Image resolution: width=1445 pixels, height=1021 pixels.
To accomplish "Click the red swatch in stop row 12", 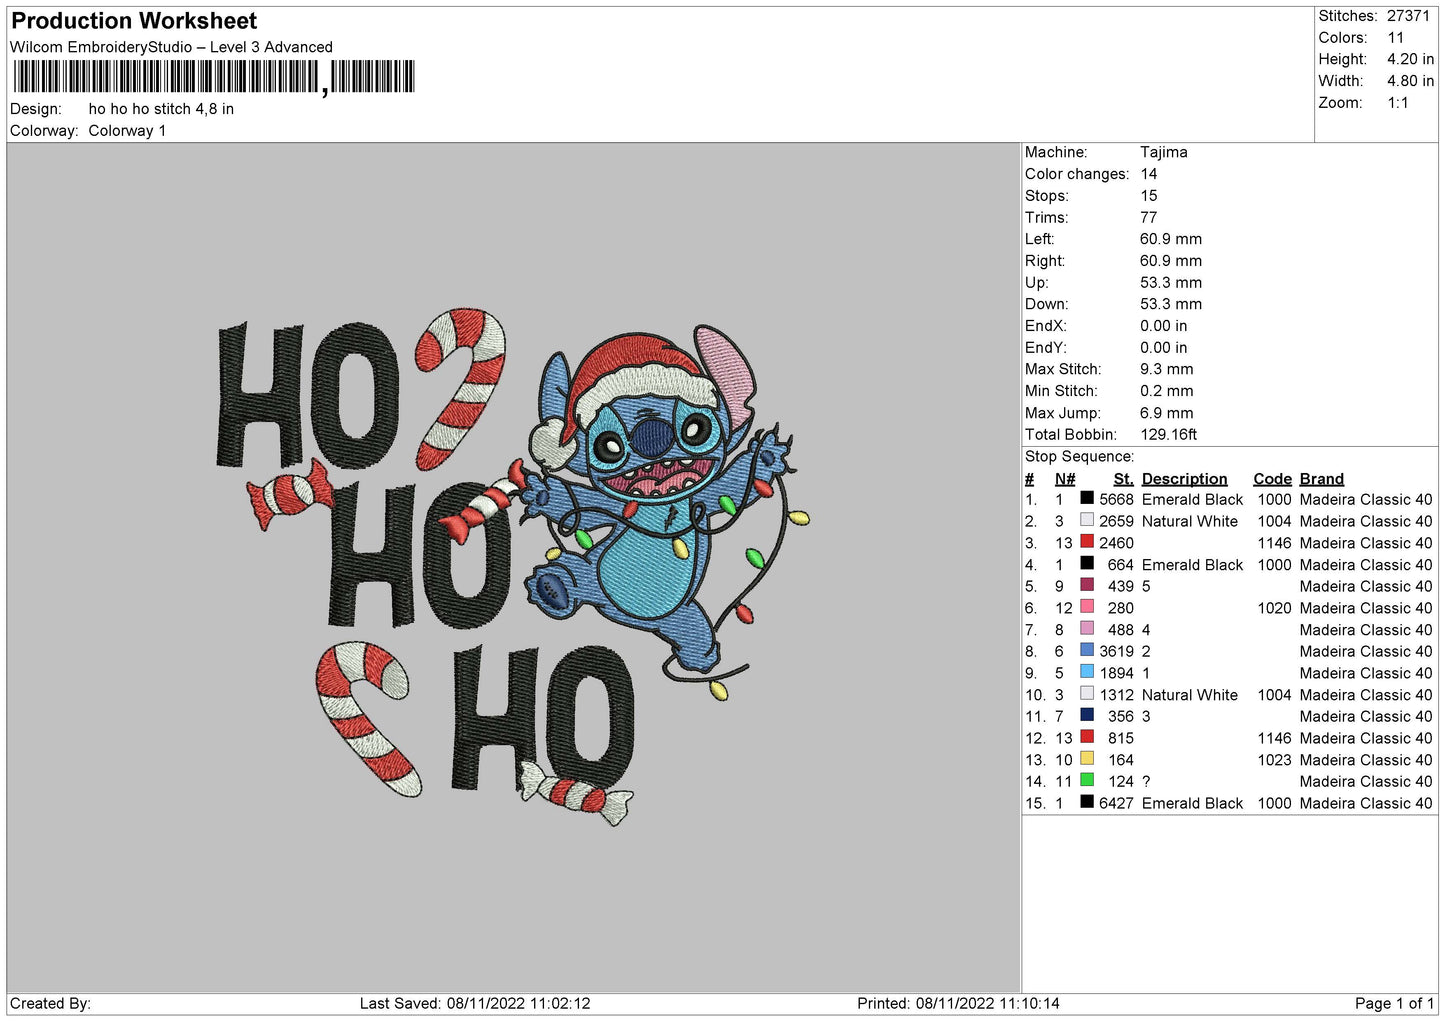I will [x=1087, y=736].
